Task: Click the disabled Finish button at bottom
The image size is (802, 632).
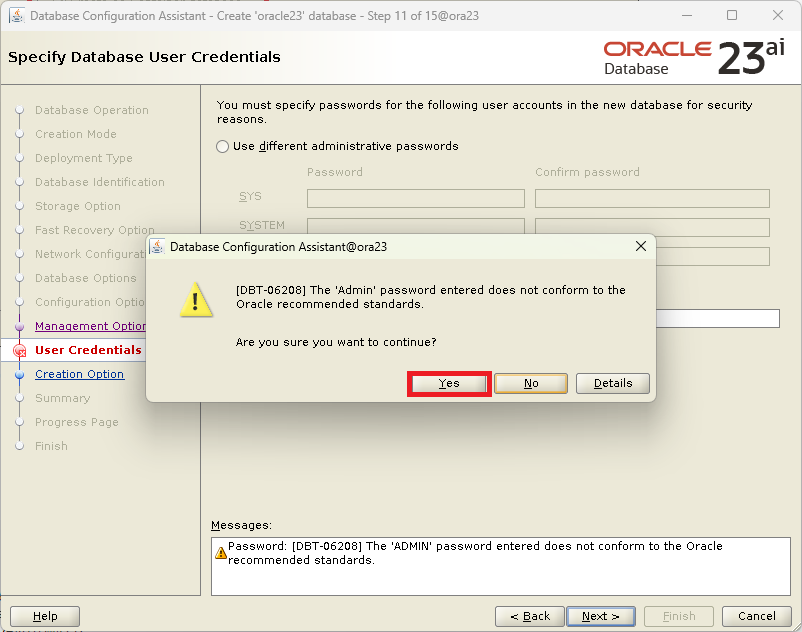Action: pyautogui.click(x=679, y=616)
